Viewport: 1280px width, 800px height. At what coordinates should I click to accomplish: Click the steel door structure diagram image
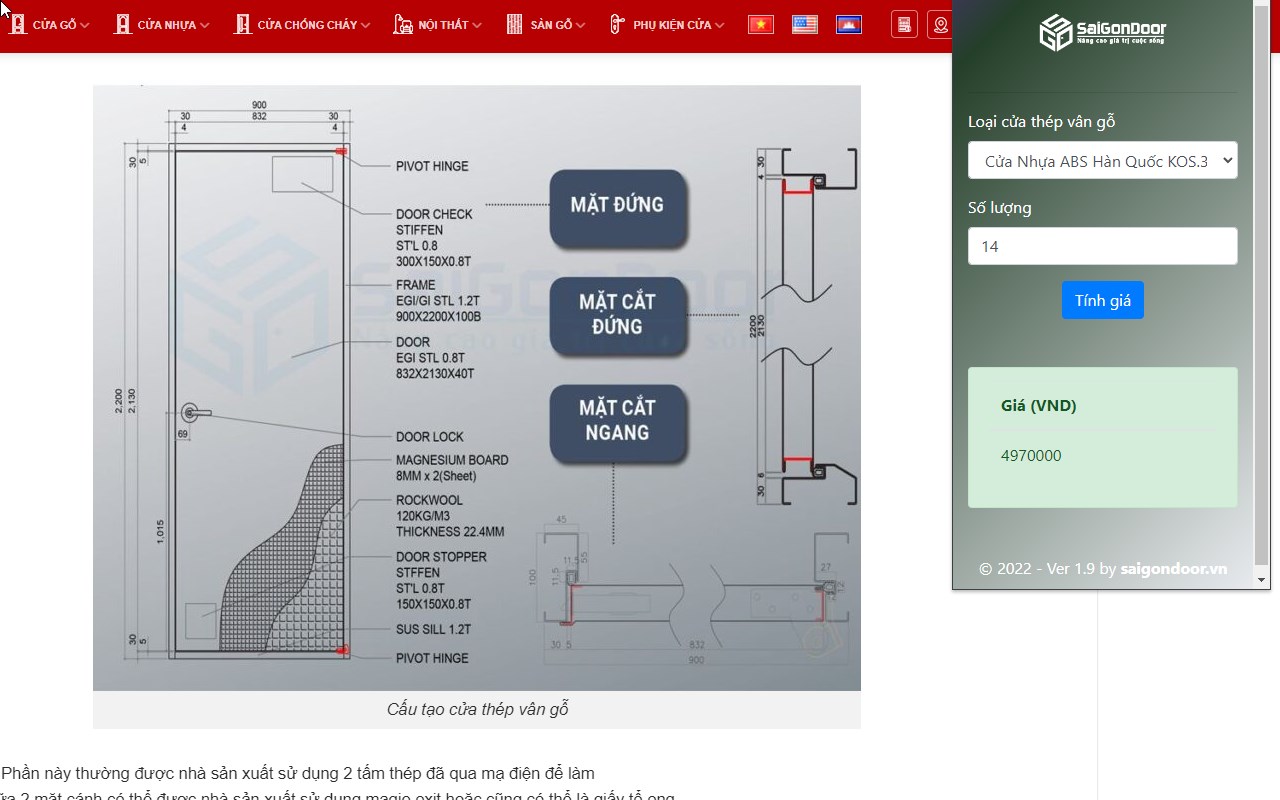click(x=477, y=388)
